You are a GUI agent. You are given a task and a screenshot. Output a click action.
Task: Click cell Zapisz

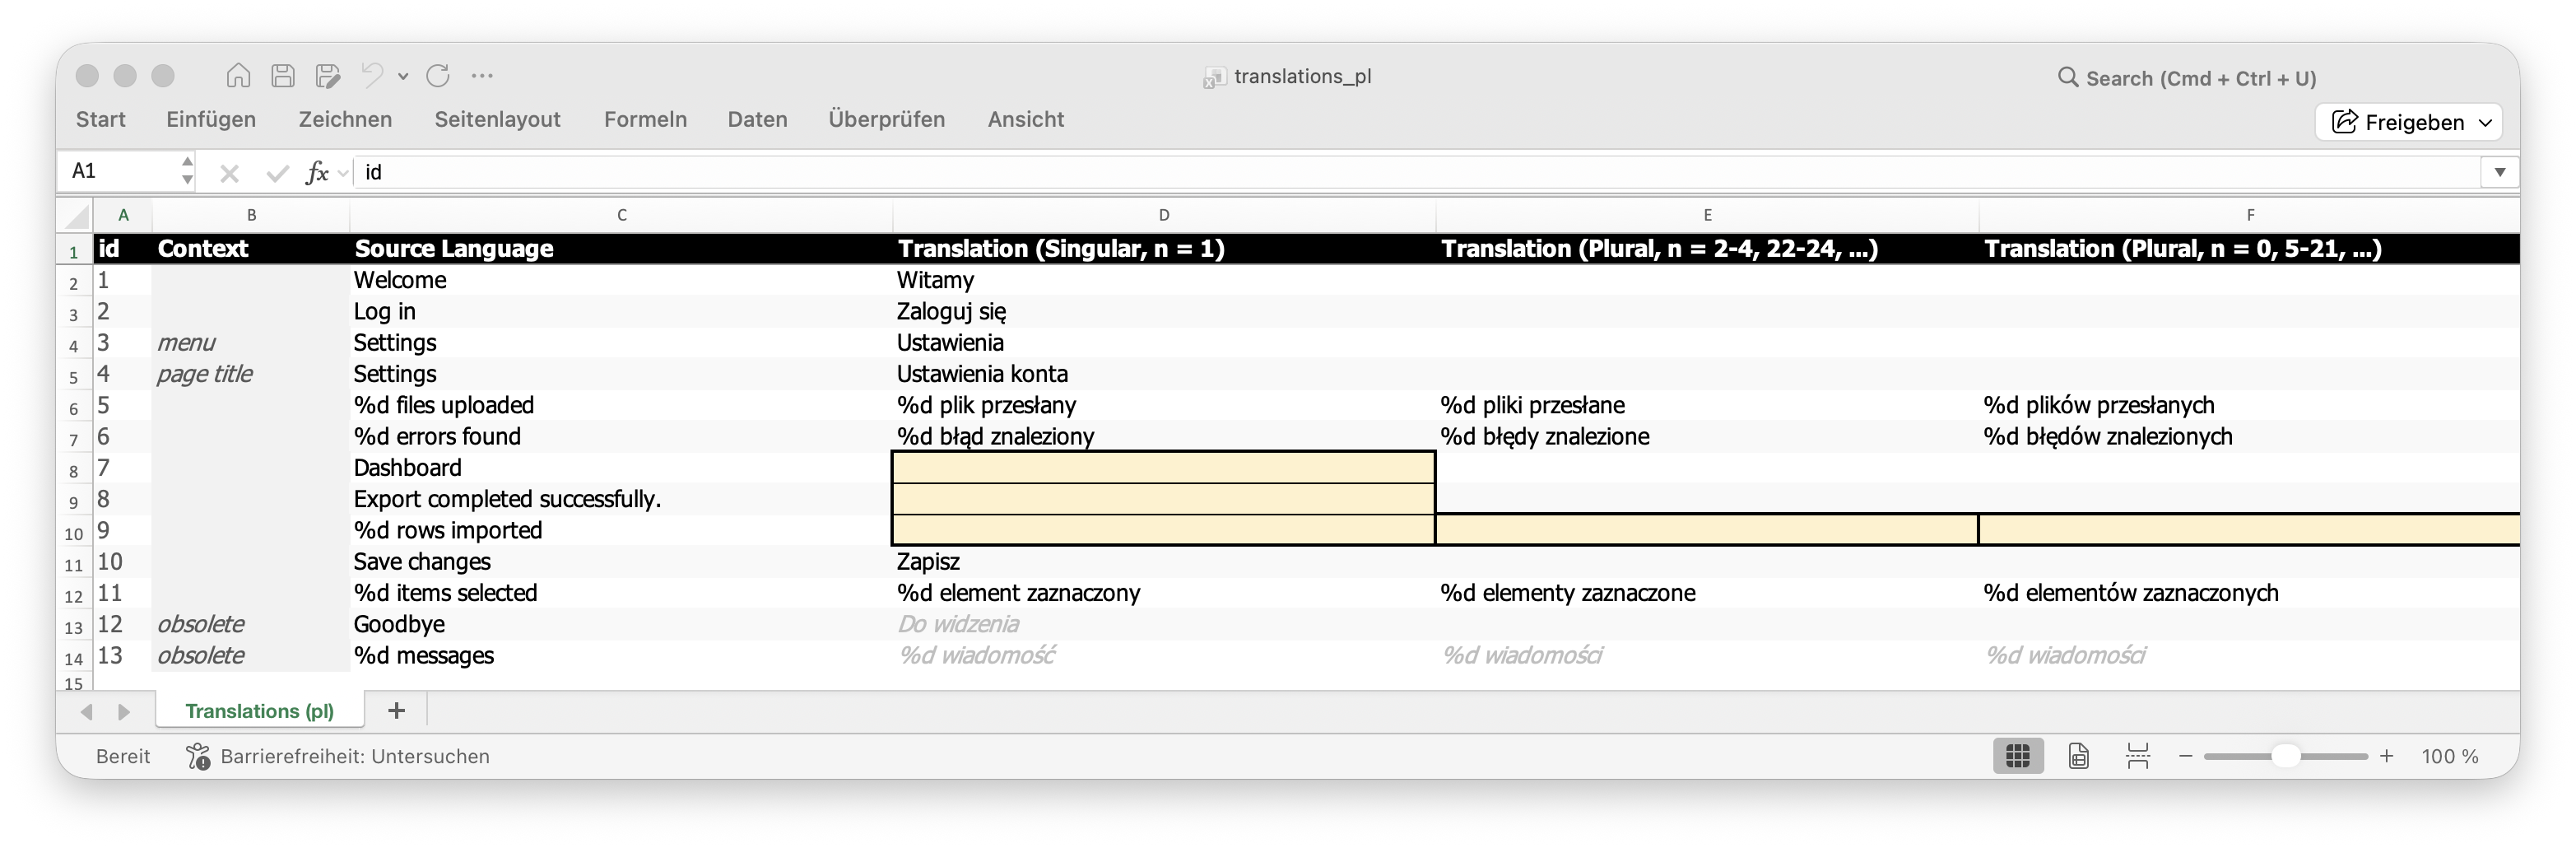tap(1164, 561)
